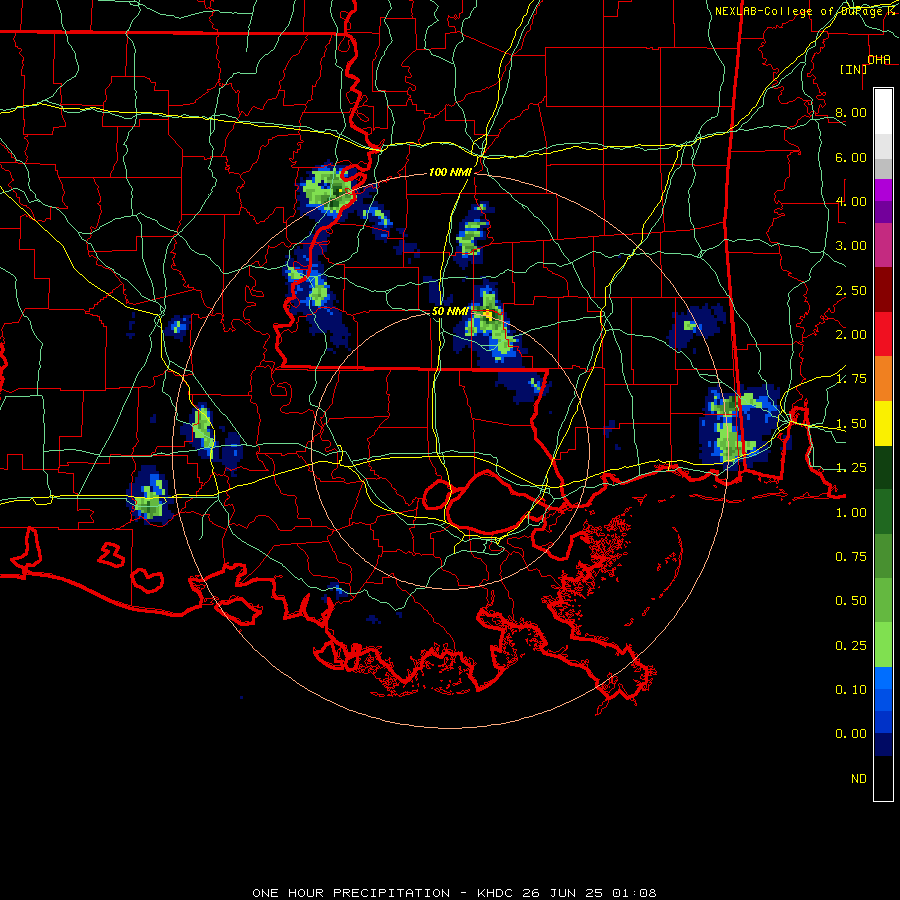Click the navy swatch just below 0.00
Viewport: 900px width, 900px height.
click(x=883, y=744)
